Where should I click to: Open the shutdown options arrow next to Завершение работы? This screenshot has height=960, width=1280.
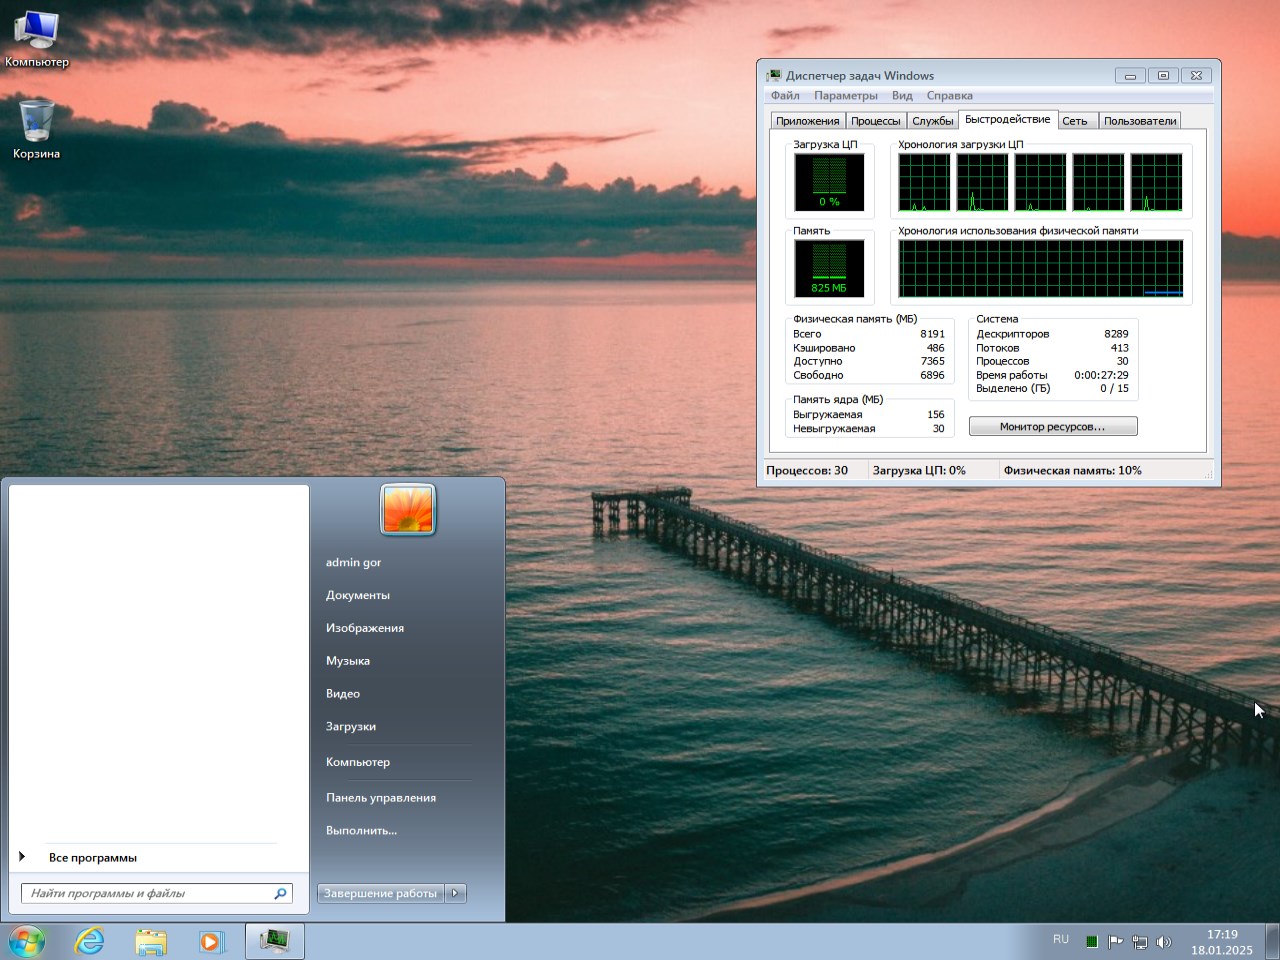tap(455, 893)
